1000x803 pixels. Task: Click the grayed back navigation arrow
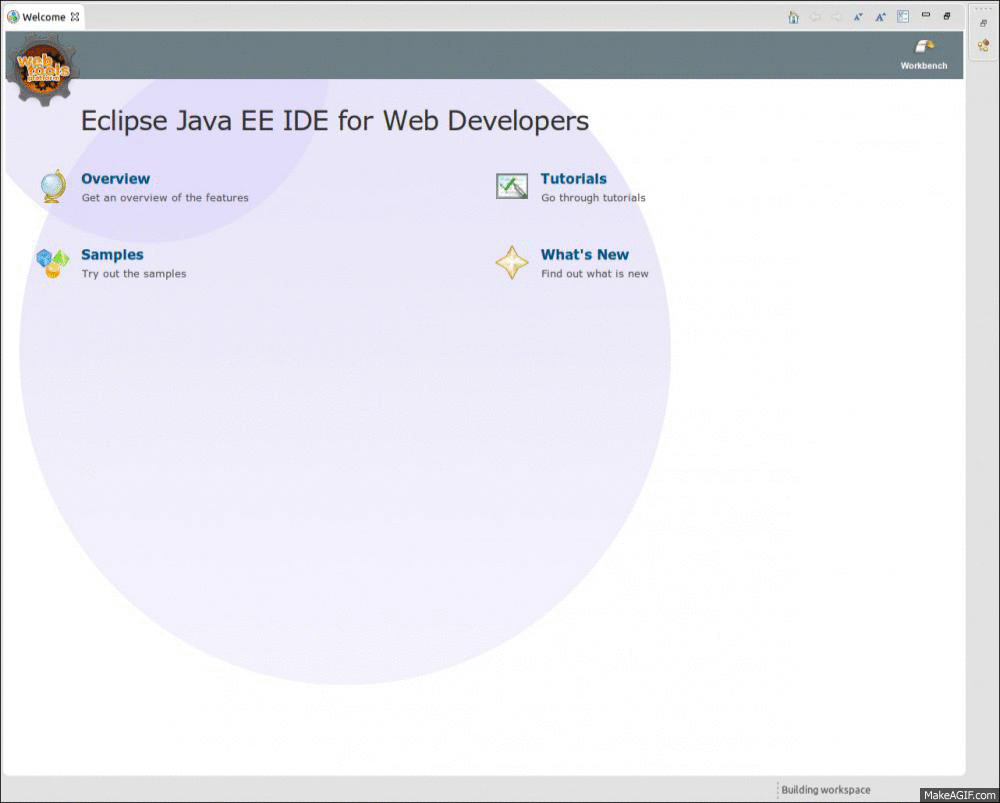[x=814, y=17]
